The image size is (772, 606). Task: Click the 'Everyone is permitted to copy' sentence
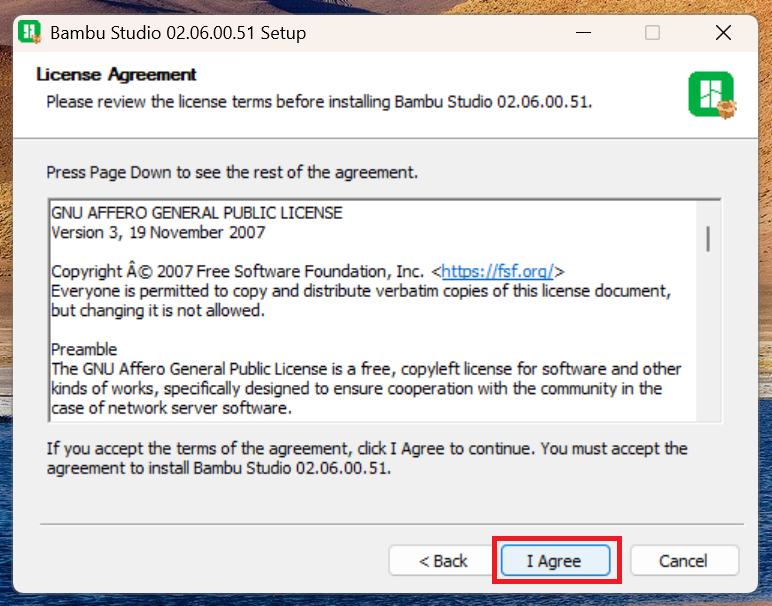[x=360, y=291]
